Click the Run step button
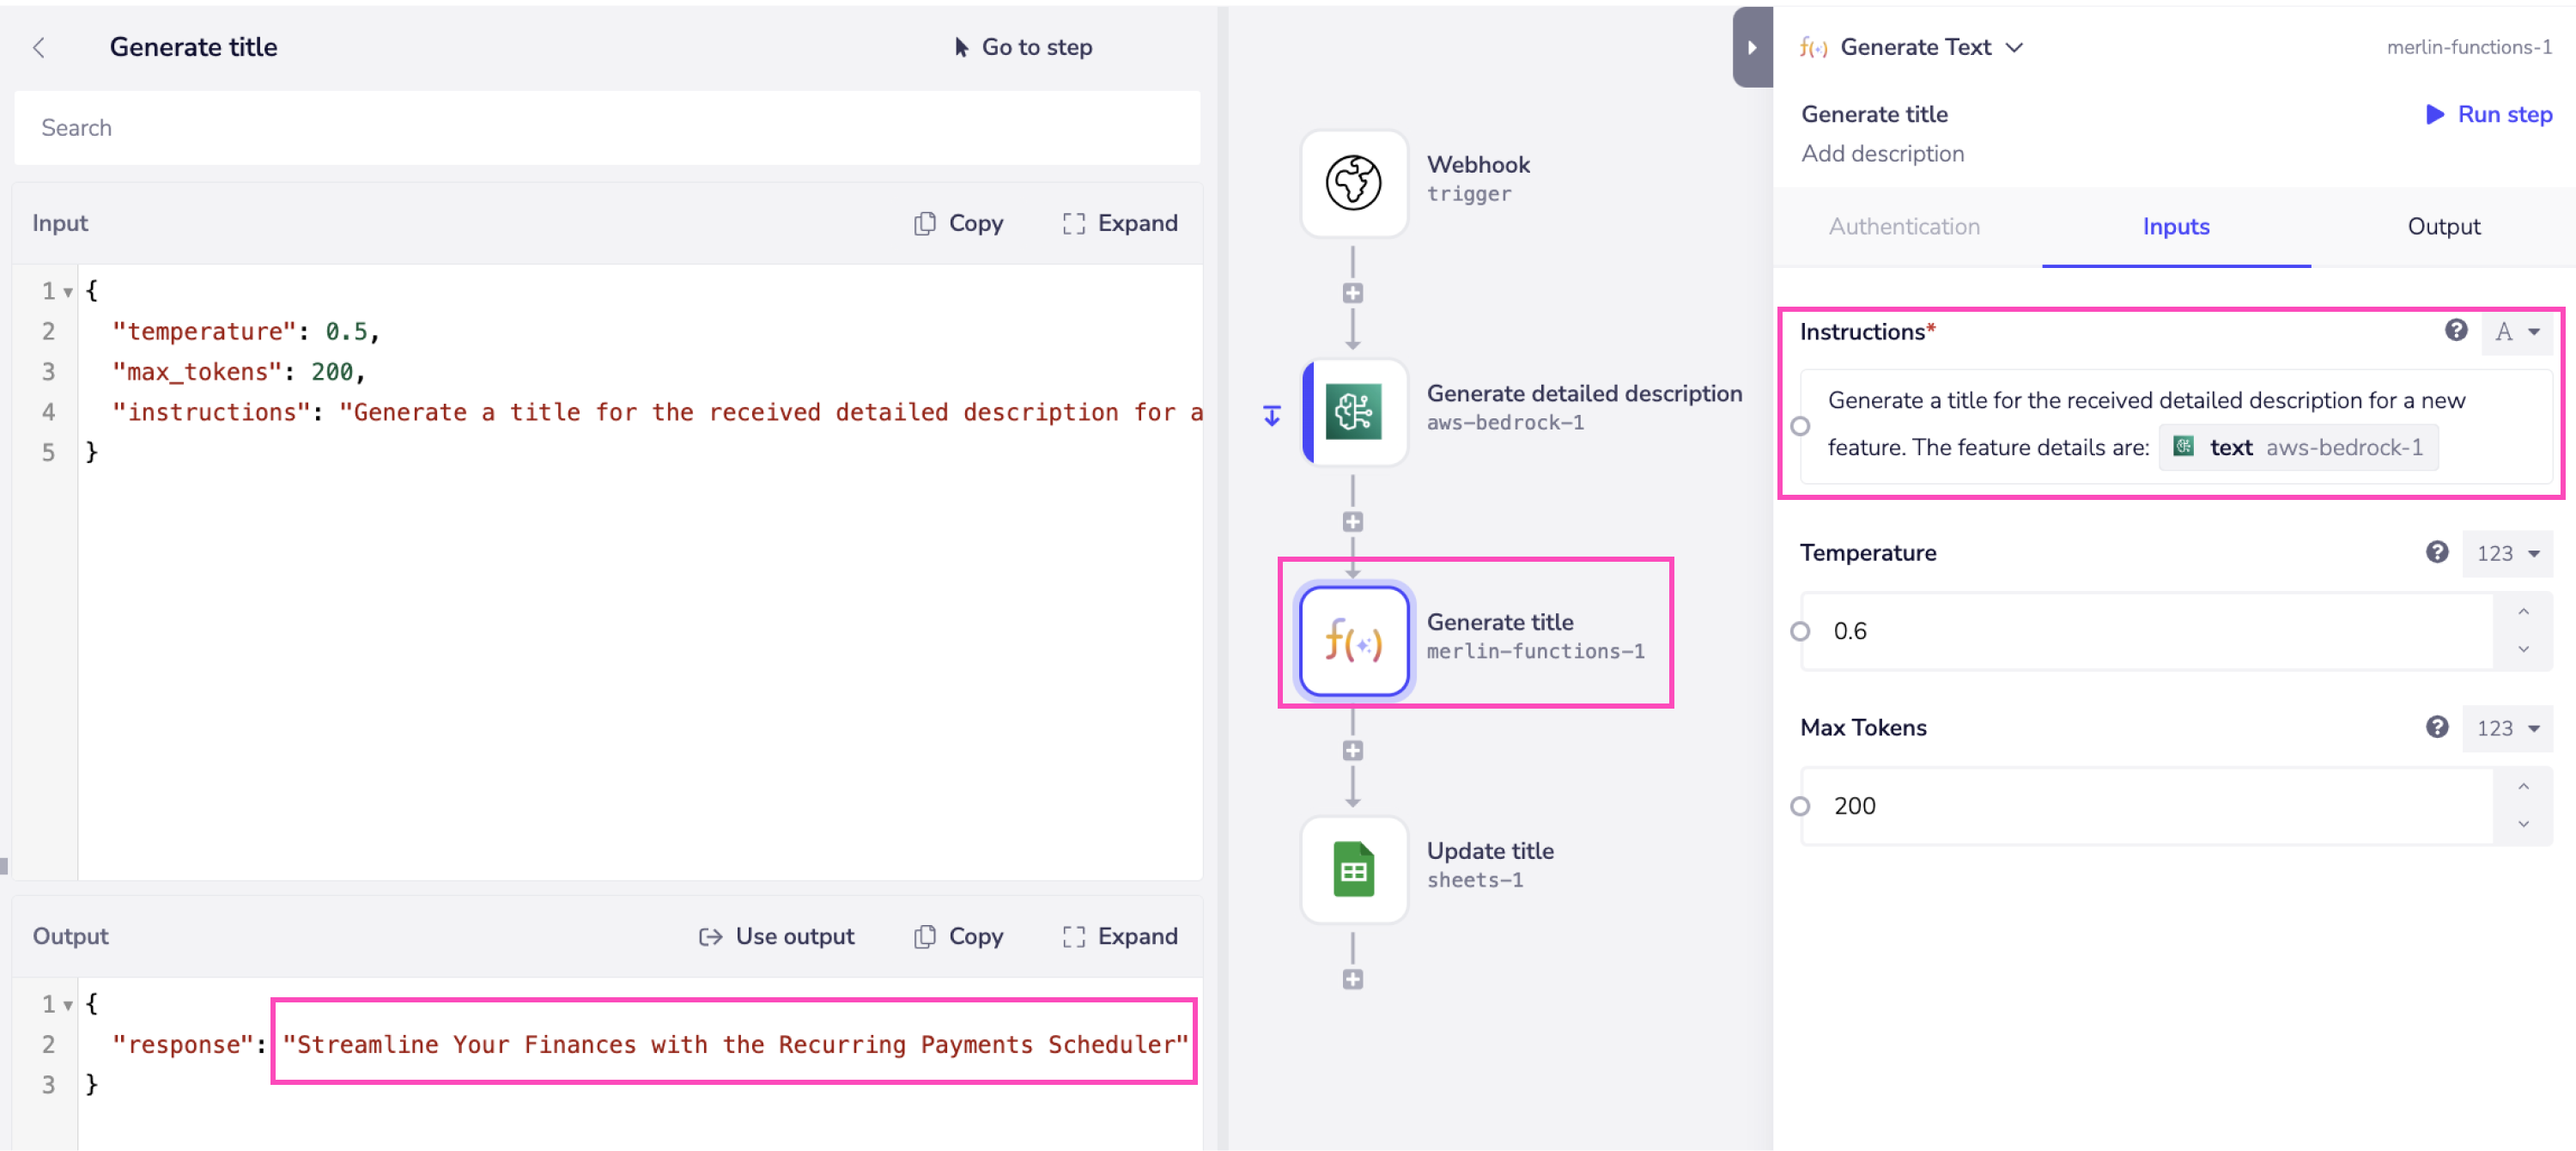 point(2488,114)
